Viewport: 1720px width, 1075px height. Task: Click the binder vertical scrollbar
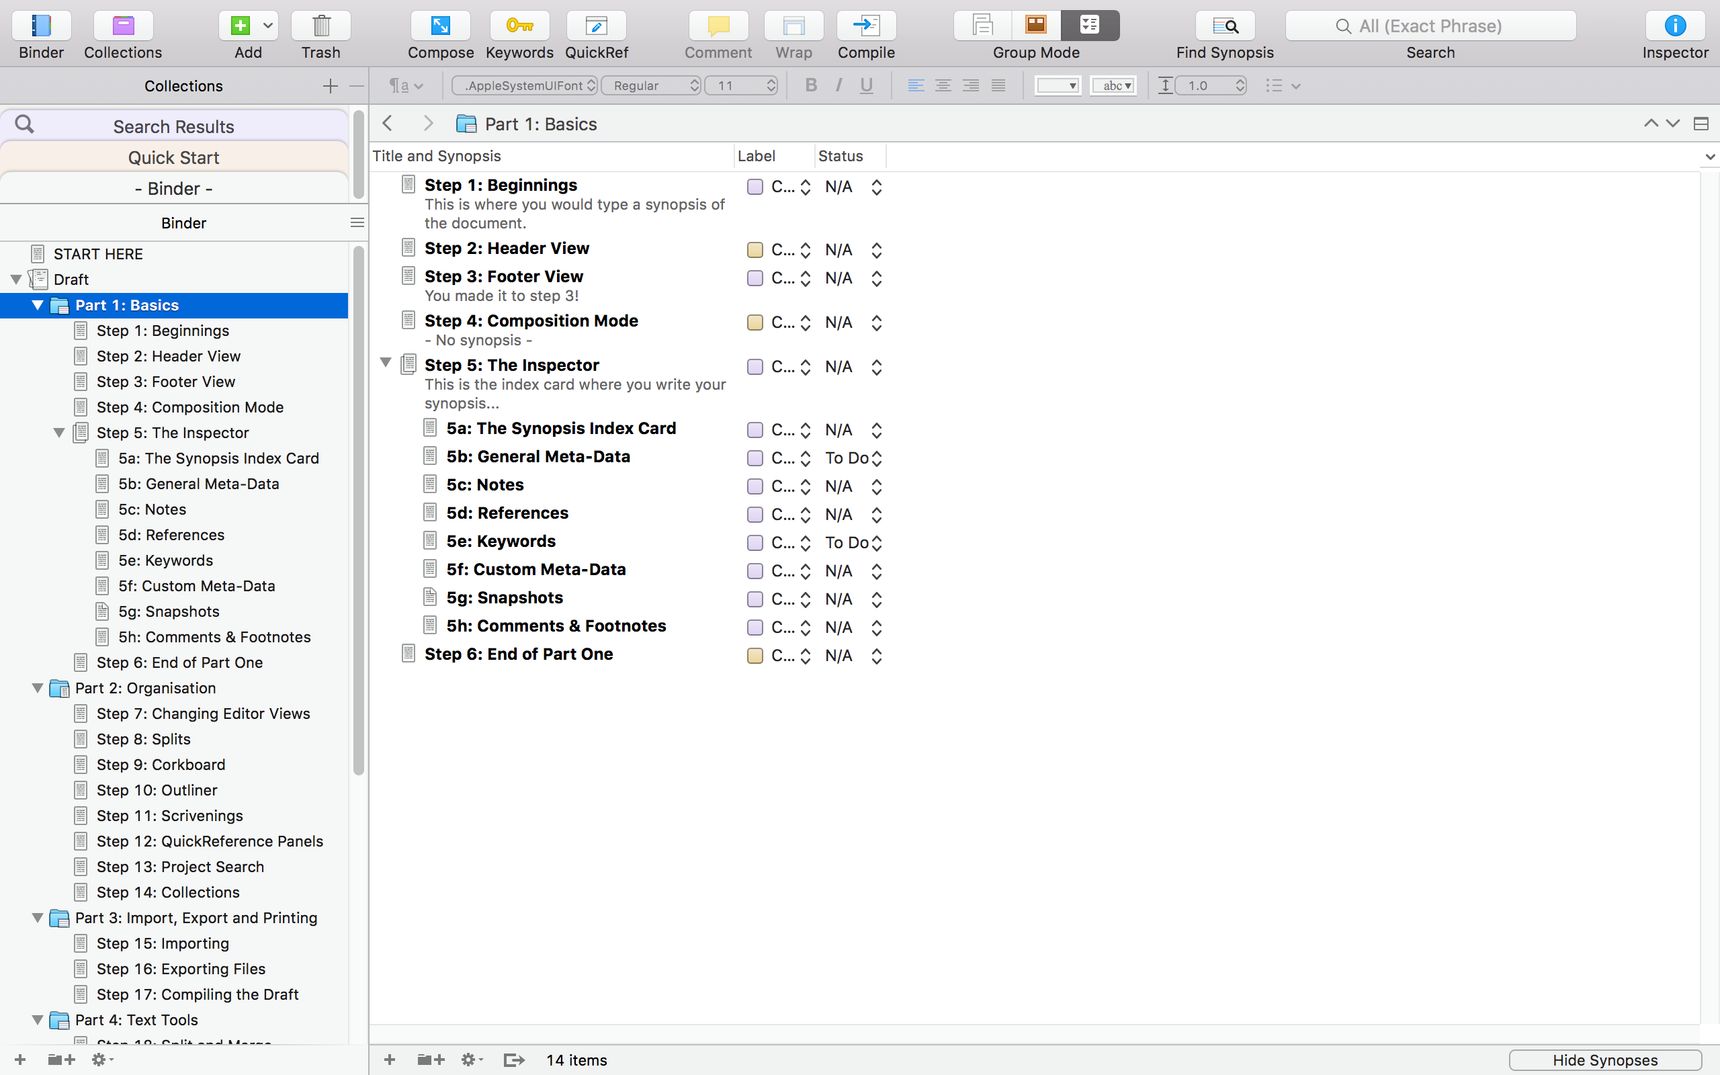tap(358, 511)
